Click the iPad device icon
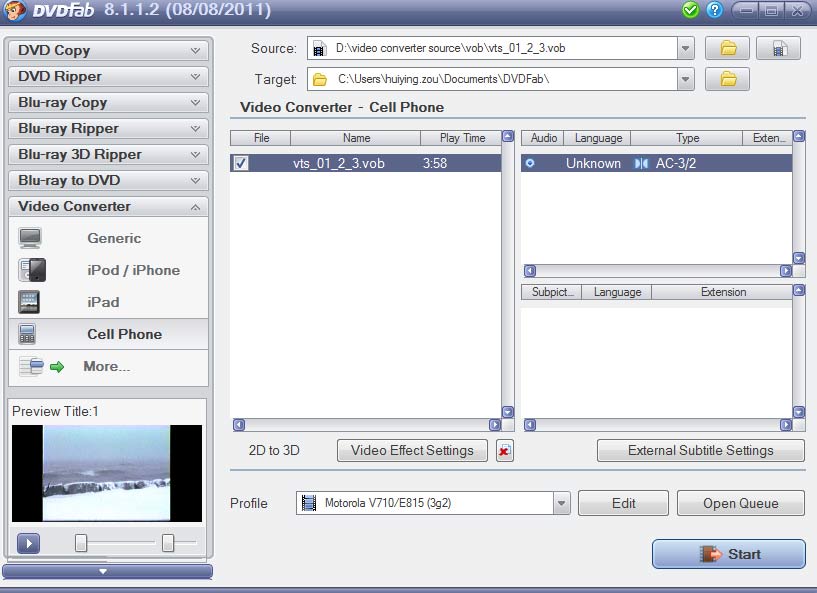The height and width of the screenshot is (593, 817). 29,302
